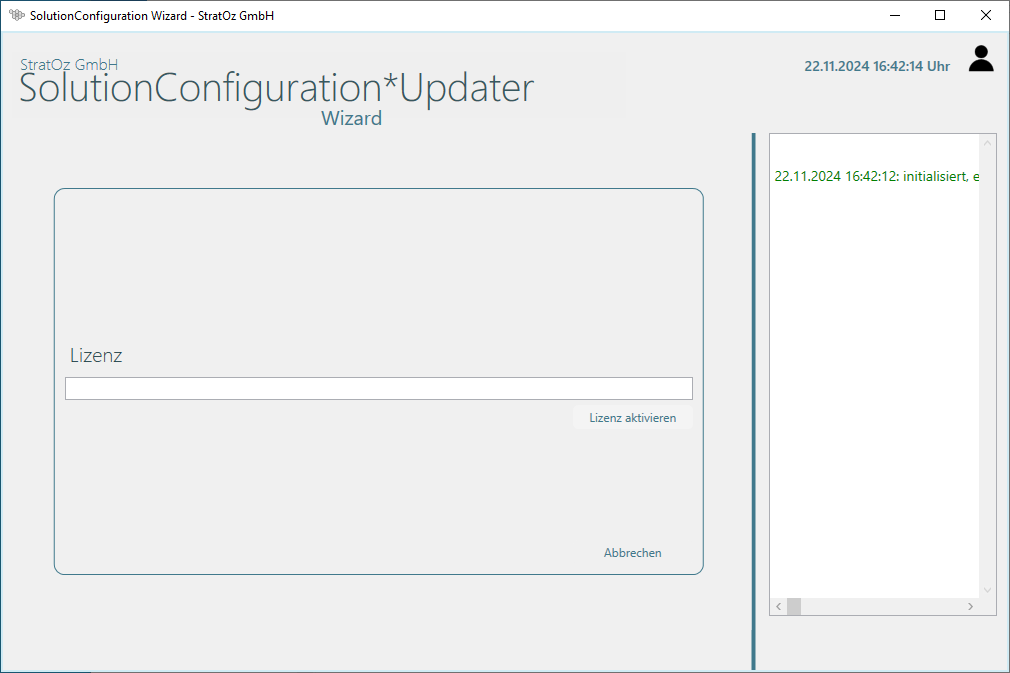Cancel the wizard with Abbrechen
Viewport: 1010px width, 673px height.
coord(632,553)
